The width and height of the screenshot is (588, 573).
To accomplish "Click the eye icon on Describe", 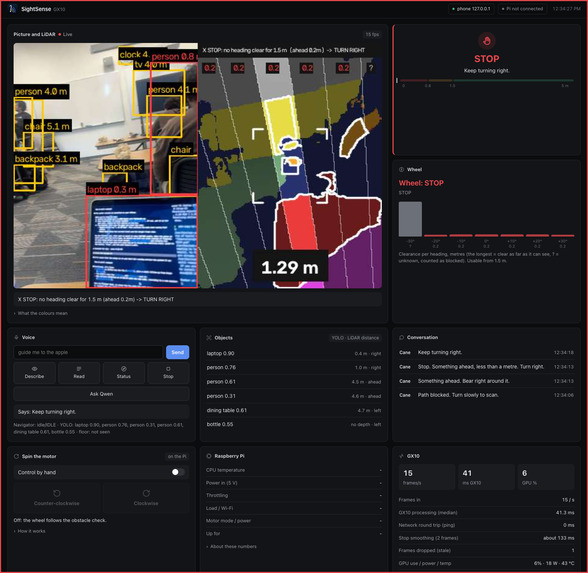I will [x=34, y=369].
